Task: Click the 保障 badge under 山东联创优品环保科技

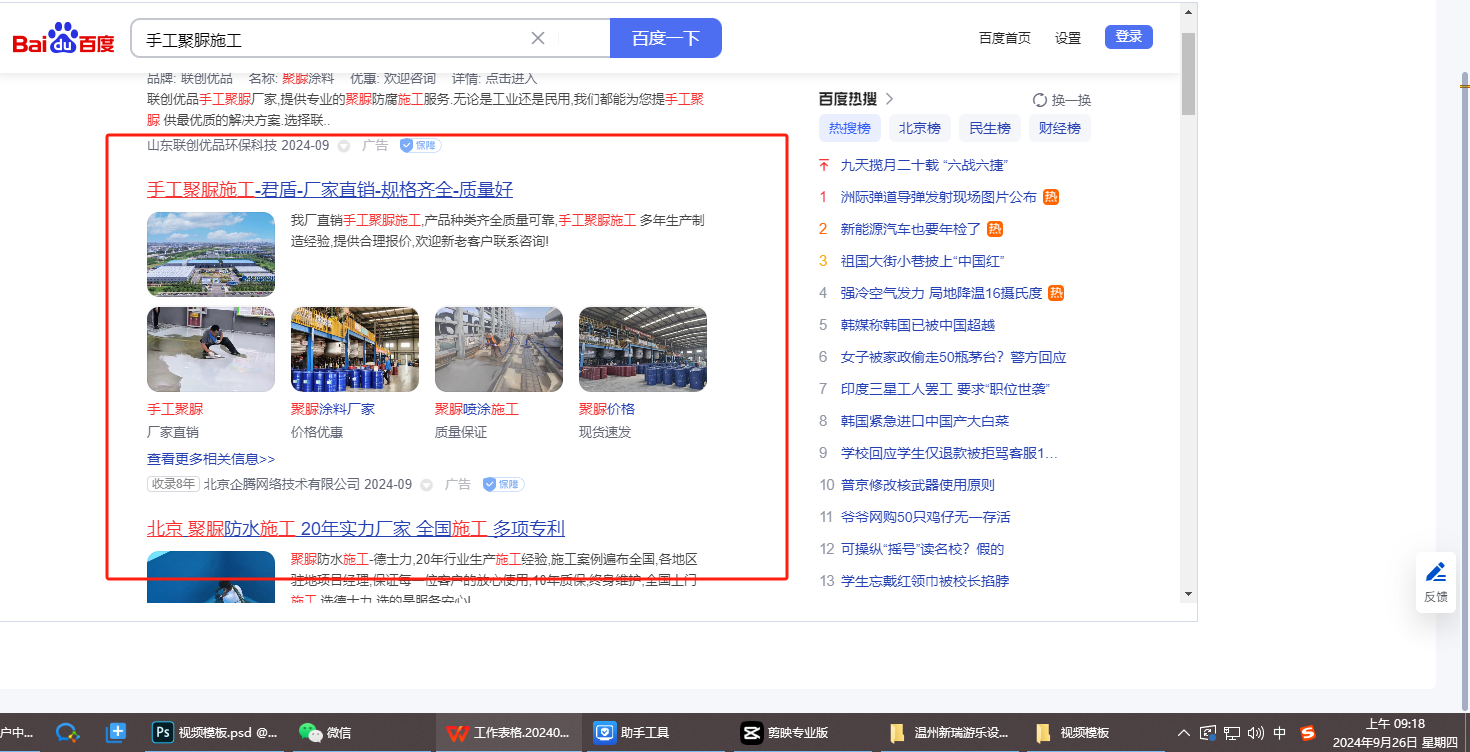Action: [x=420, y=145]
